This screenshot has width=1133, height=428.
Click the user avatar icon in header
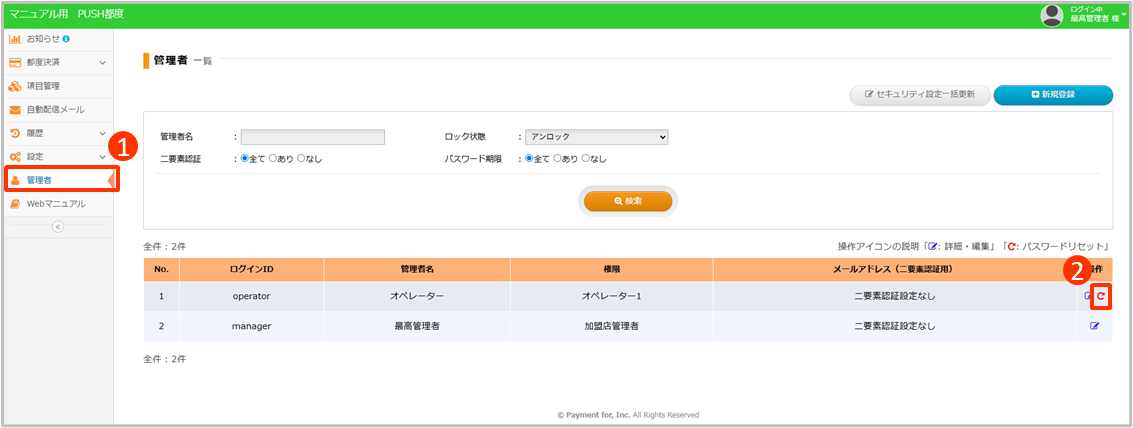tap(1051, 14)
